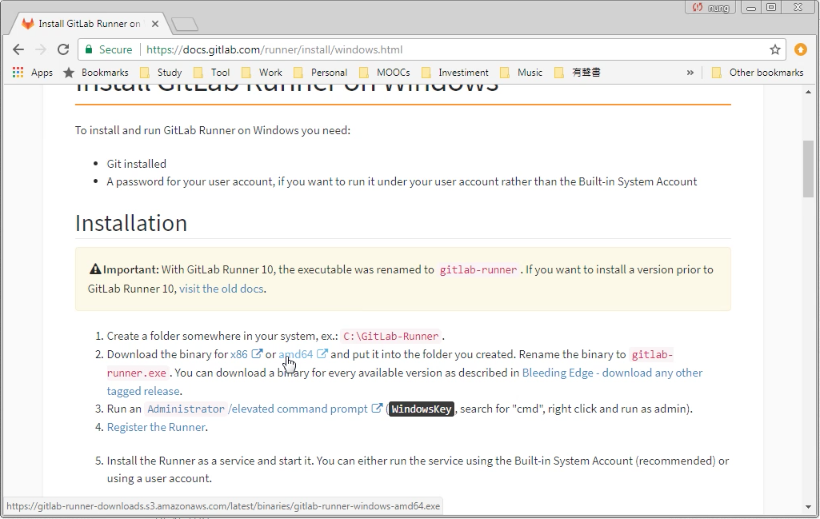Click the user profile badge in title bar
Viewport: 820px width, 519px height.
710,7
